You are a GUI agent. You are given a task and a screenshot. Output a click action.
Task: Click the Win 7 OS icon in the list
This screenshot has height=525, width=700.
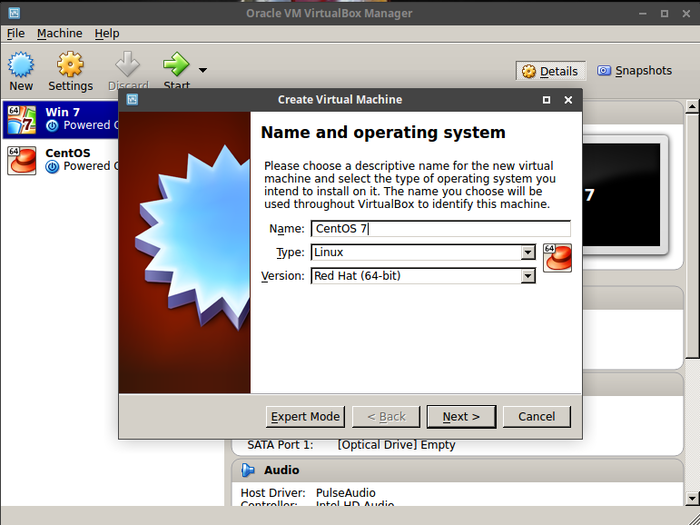21,120
